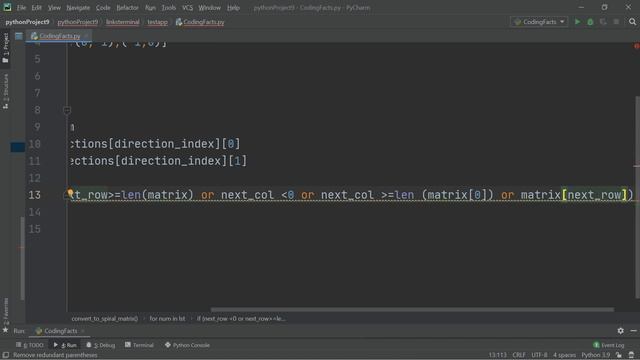Open the TODO tool window
Viewport: 640px width, 360px height.
point(29,345)
